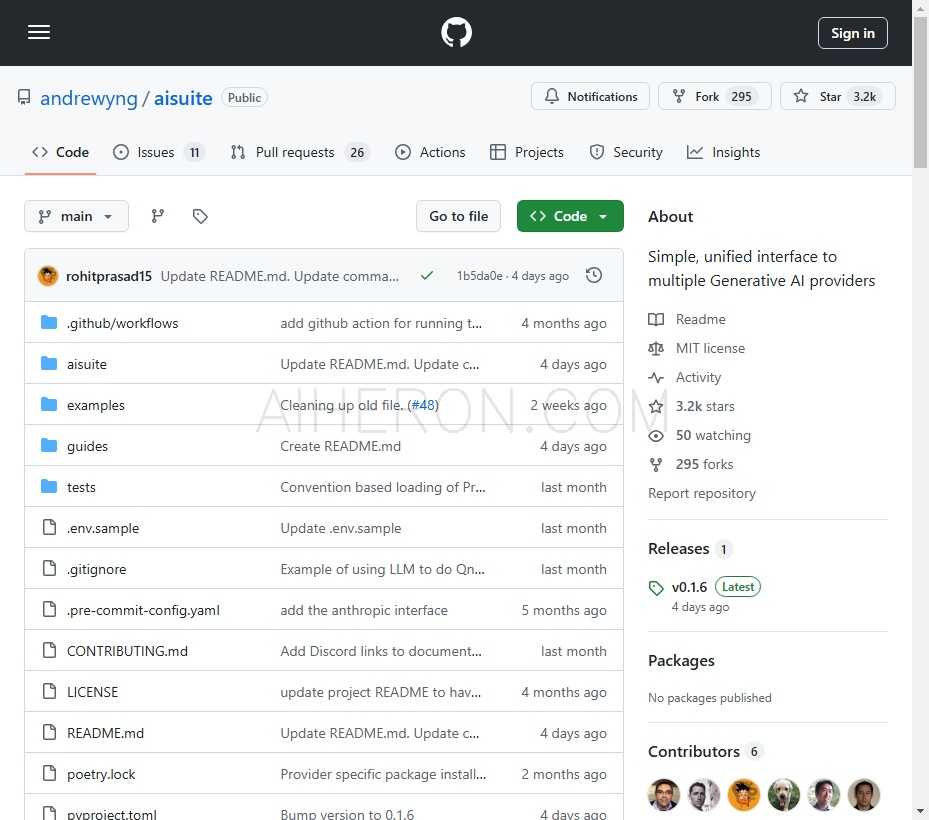Click the Notifications bell button

coord(590,96)
